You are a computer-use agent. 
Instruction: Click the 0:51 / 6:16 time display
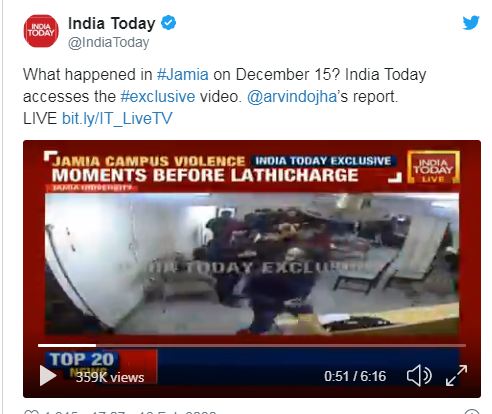click(x=355, y=376)
